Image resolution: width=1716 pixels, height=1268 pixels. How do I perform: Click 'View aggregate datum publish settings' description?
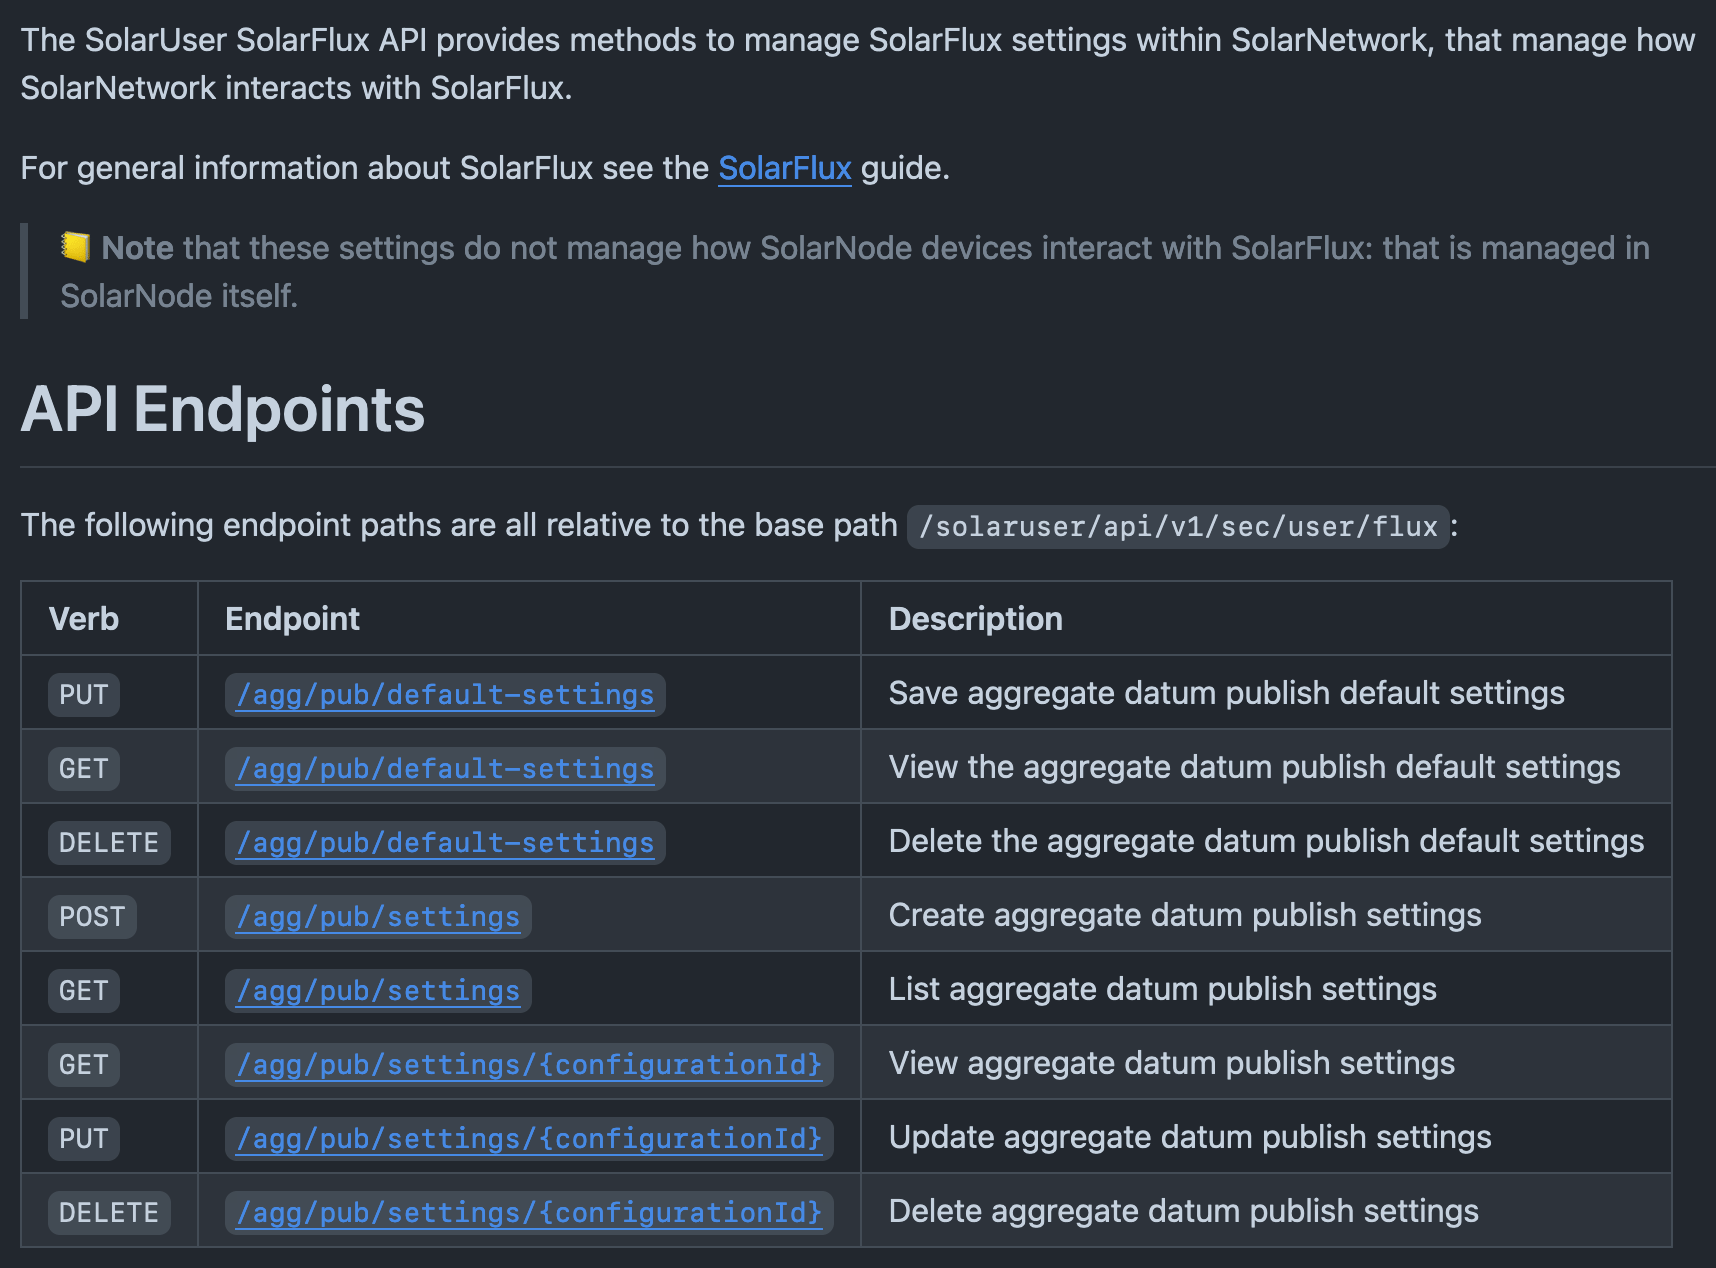coord(1172,1063)
